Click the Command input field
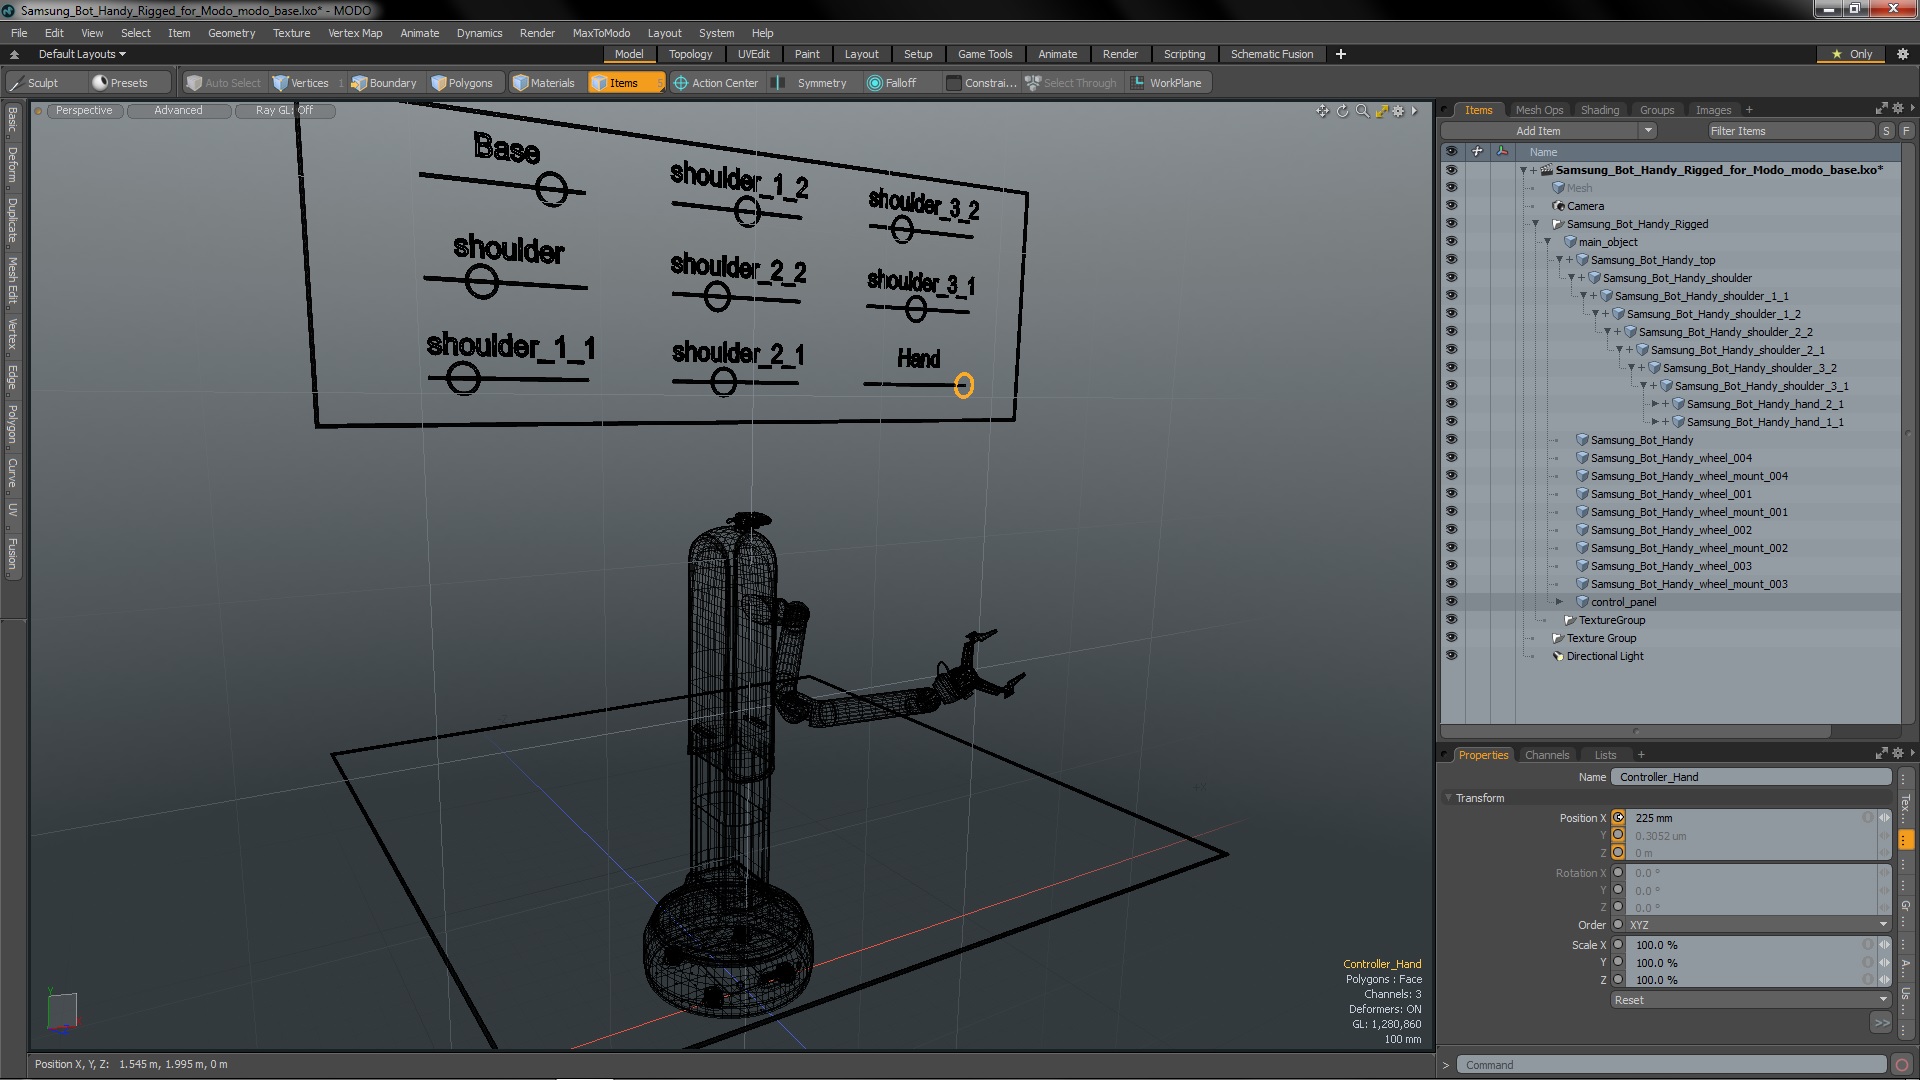1920x1080 pixels. click(1670, 1065)
